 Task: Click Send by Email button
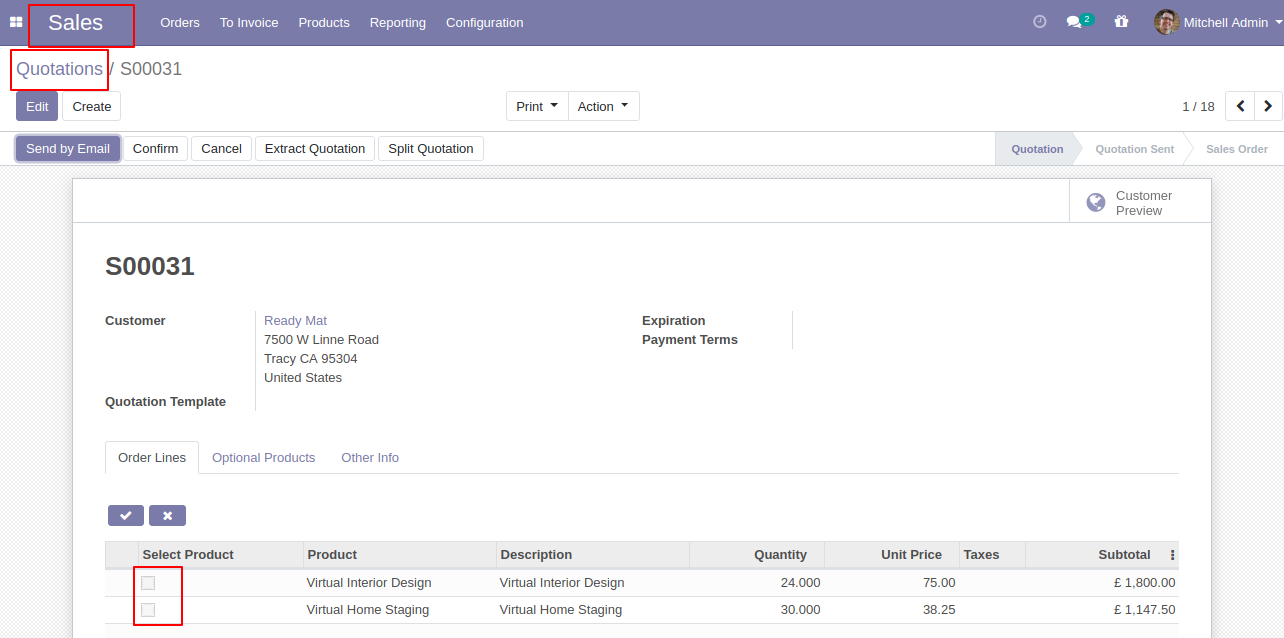point(68,149)
